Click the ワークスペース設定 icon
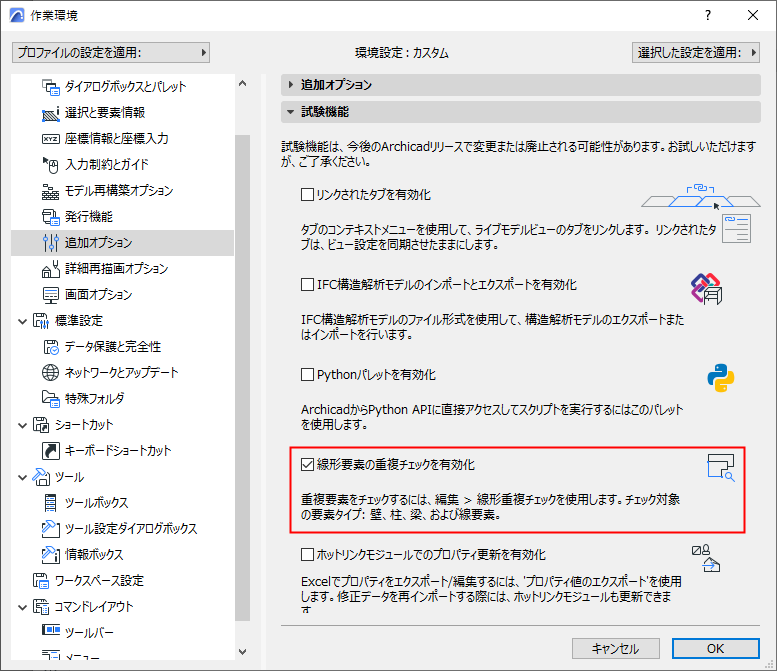Viewport: 777px width, 671px height. pyautogui.click(x=41, y=581)
